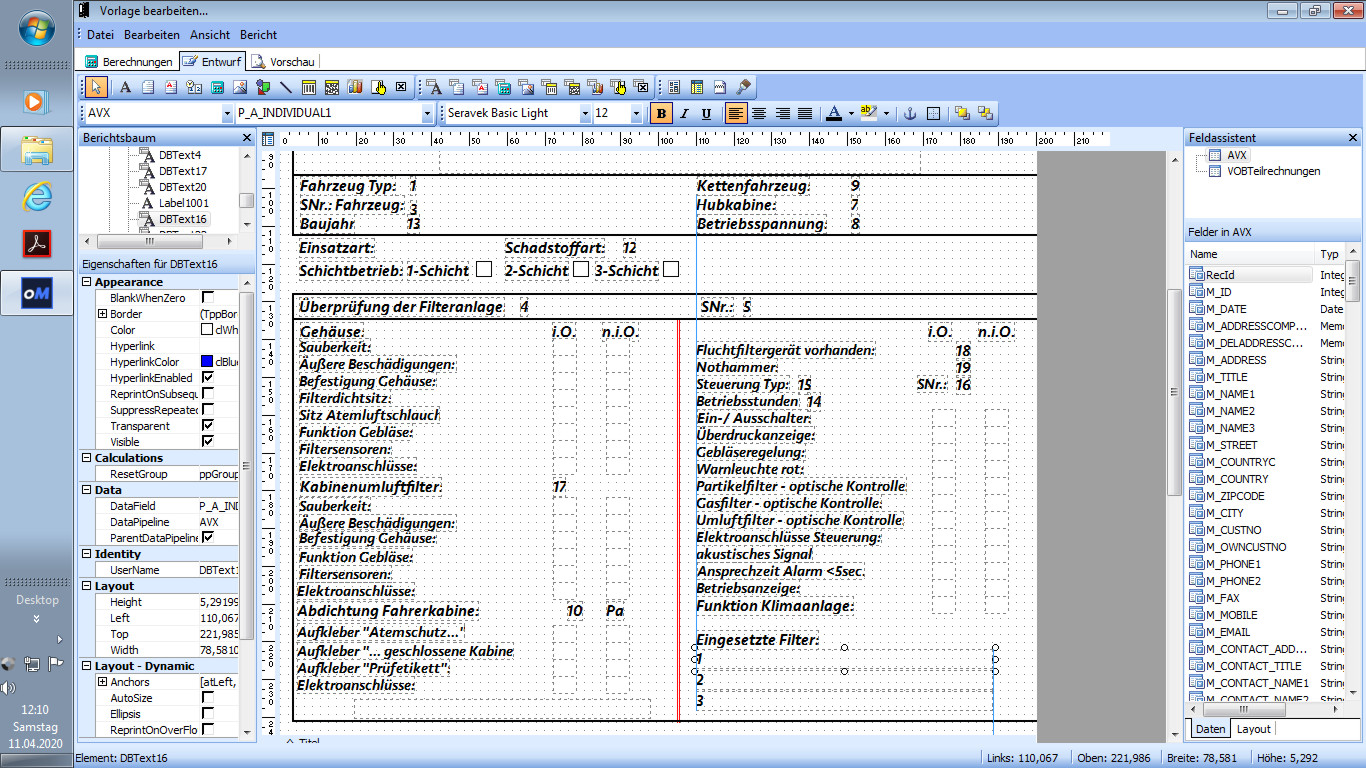Toggle Italic formatting
The image size is (1366, 768).
coord(684,113)
